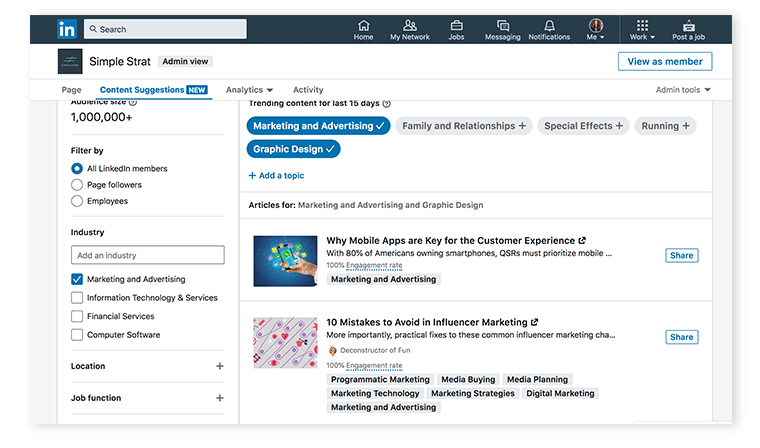Viewport: 760px width, 448px height.
Task: Click the Trending content help icon
Action: [x=386, y=103]
